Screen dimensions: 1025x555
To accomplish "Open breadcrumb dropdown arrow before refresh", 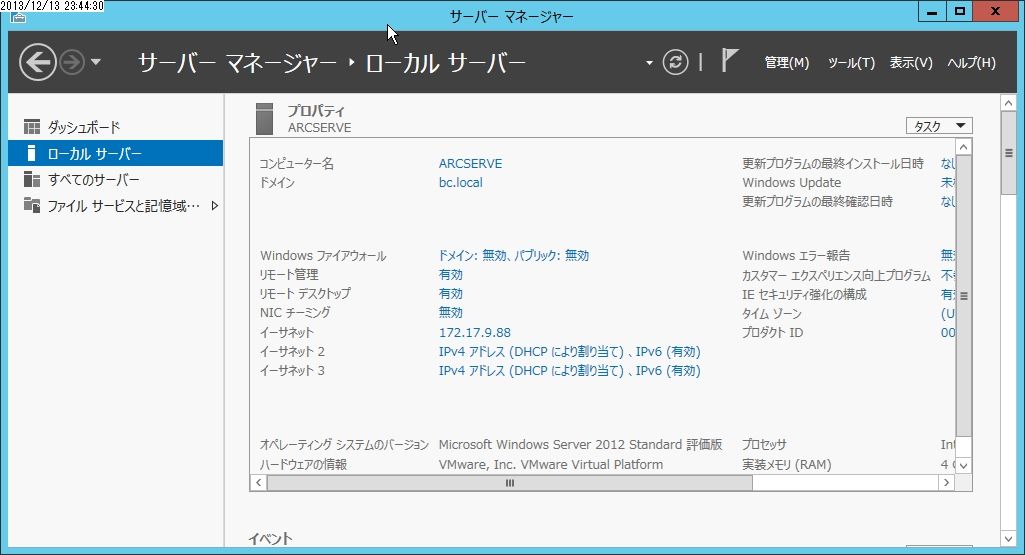I will (649, 63).
